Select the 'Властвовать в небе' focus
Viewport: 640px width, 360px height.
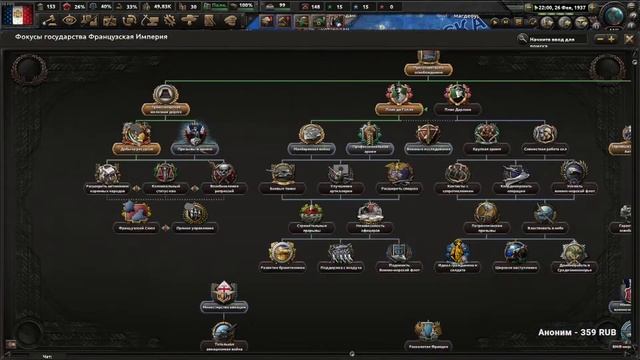[x=545, y=217]
